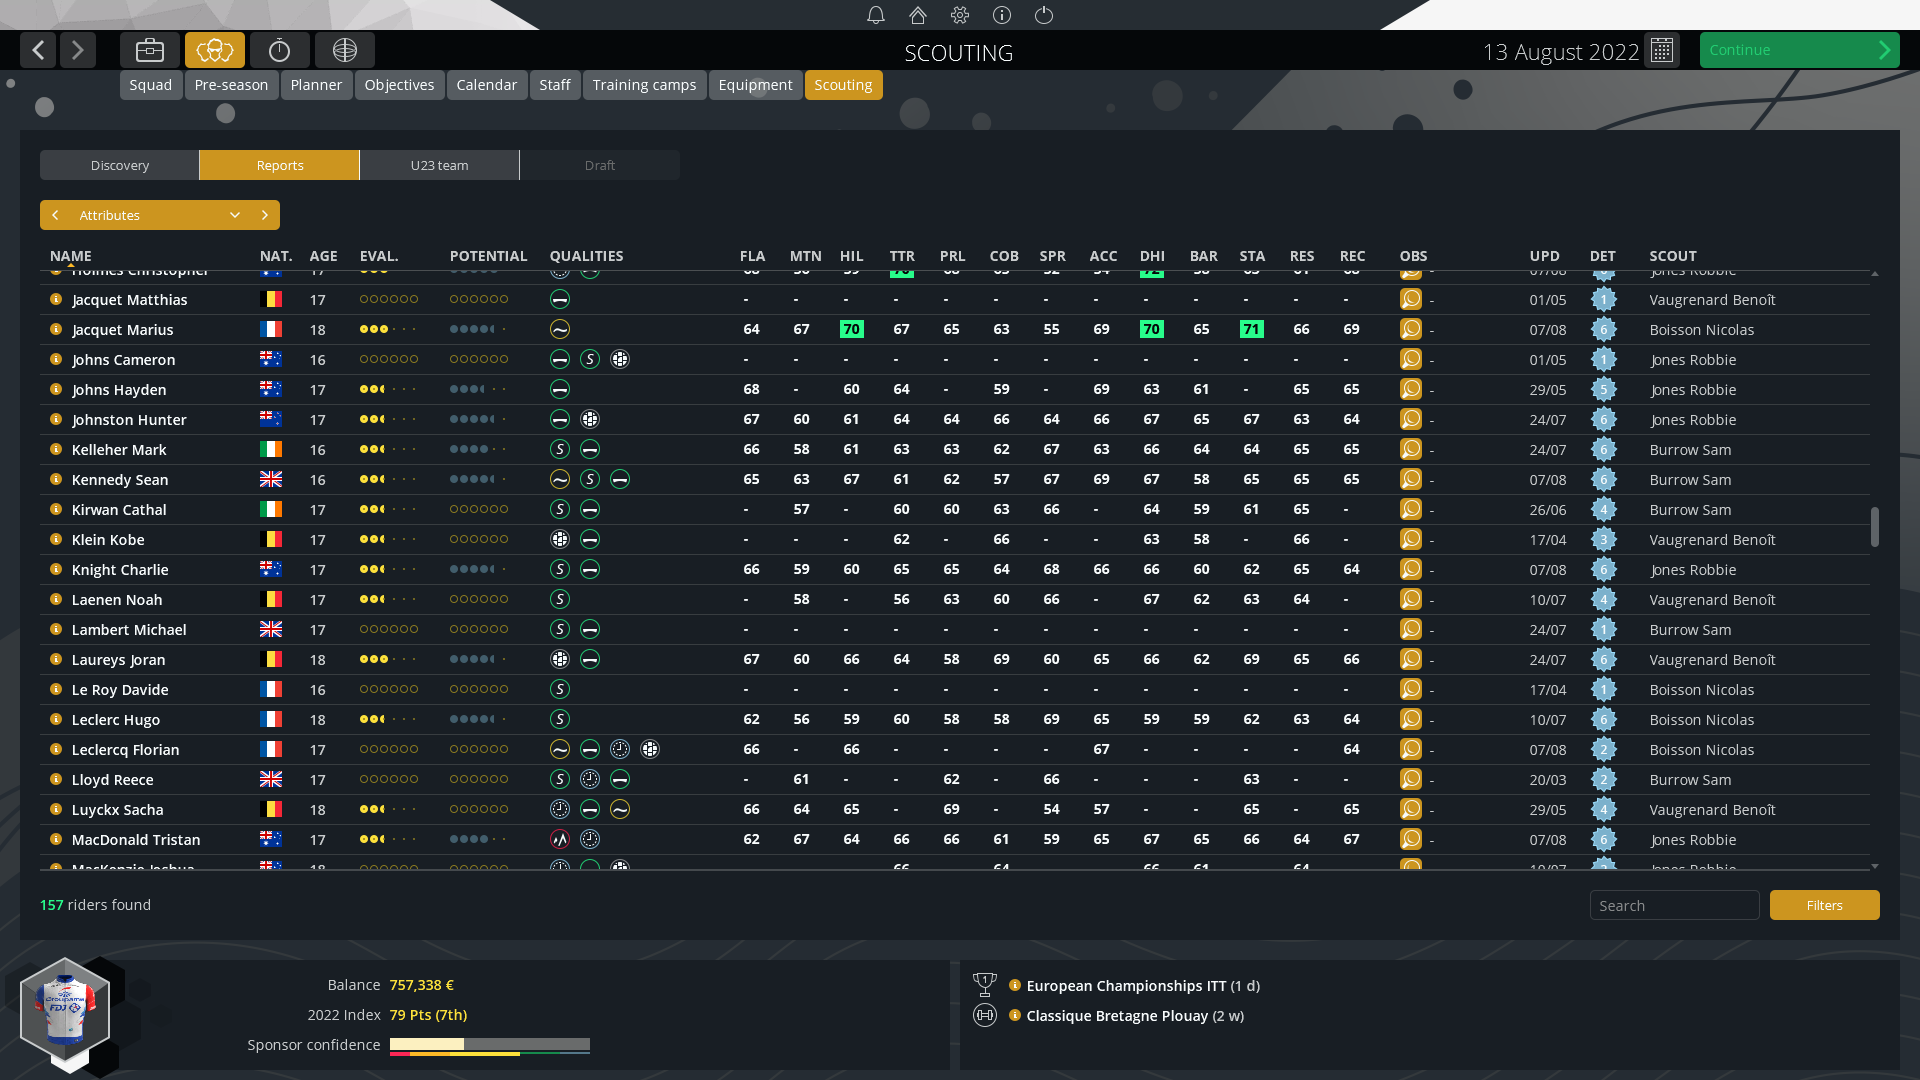Expand the Attributes dropdown

[235, 215]
